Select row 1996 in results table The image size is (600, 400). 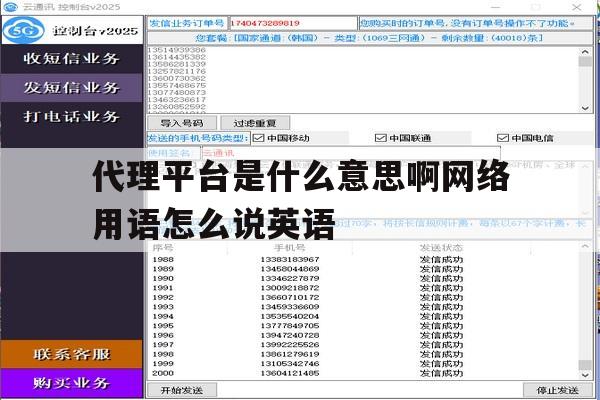click(363, 335)
